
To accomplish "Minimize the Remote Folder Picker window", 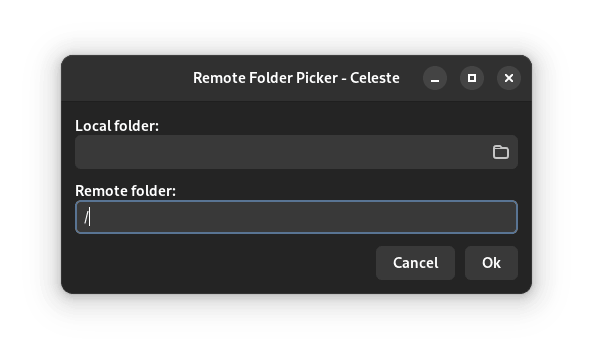I will (435, 78).
